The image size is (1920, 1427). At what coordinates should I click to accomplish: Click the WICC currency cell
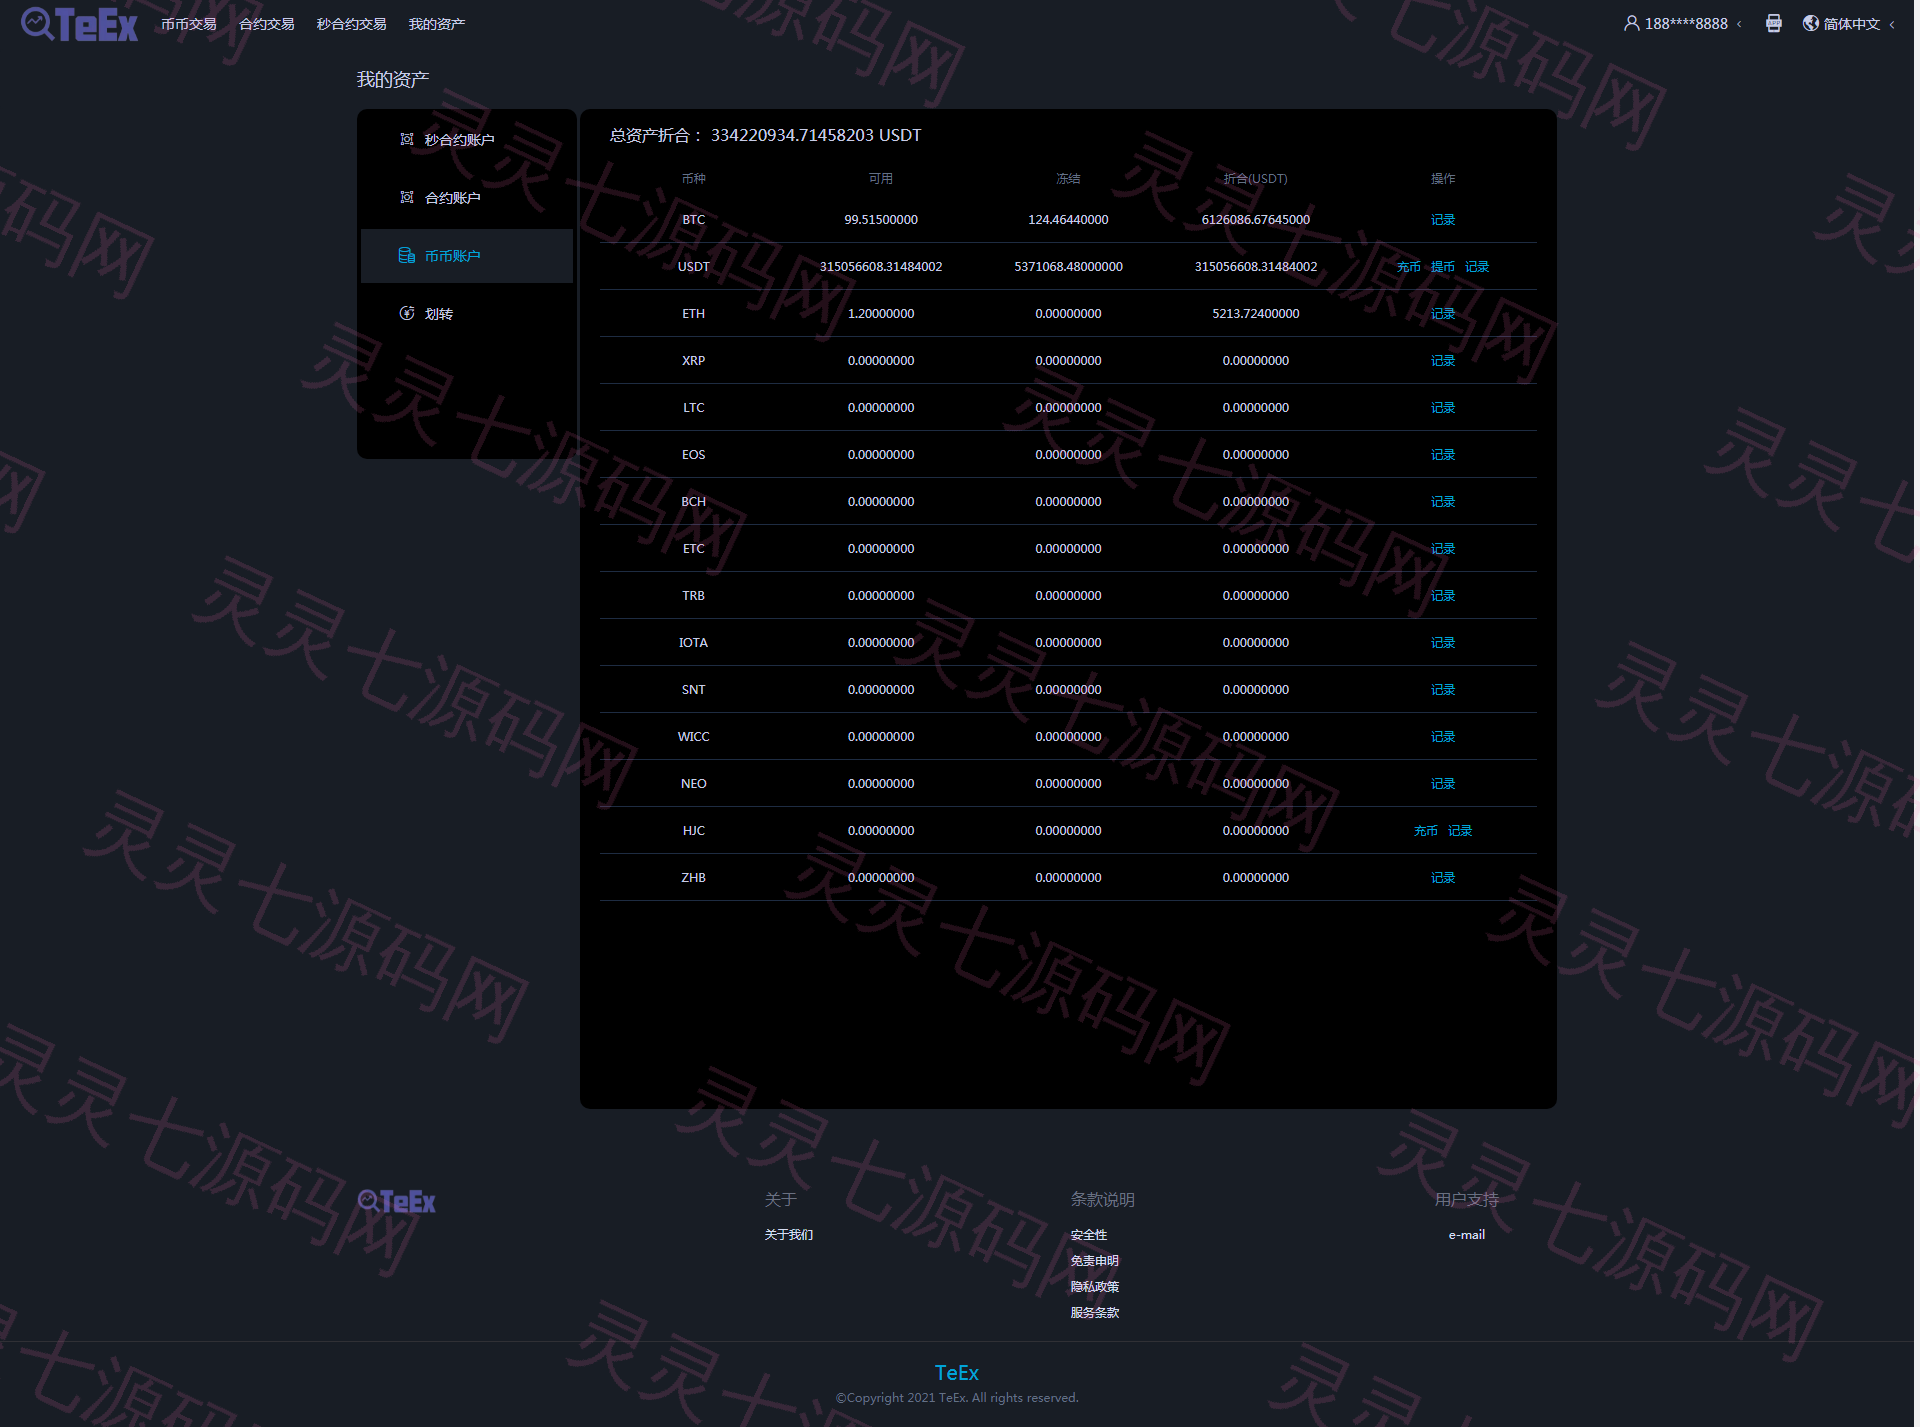693,736
